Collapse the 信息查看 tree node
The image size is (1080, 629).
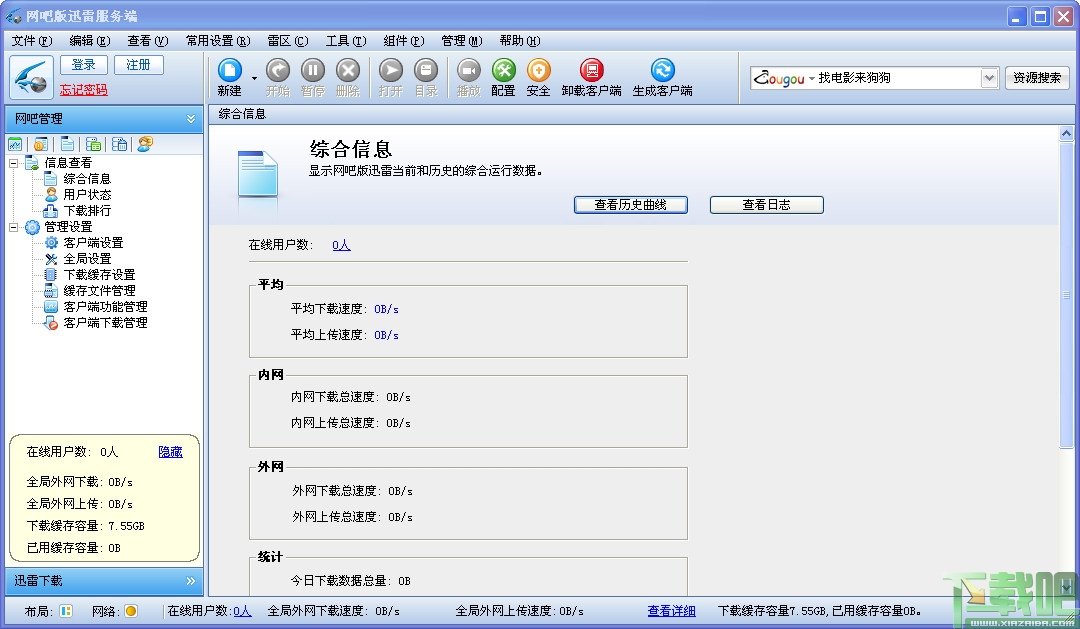pos(13,163)
